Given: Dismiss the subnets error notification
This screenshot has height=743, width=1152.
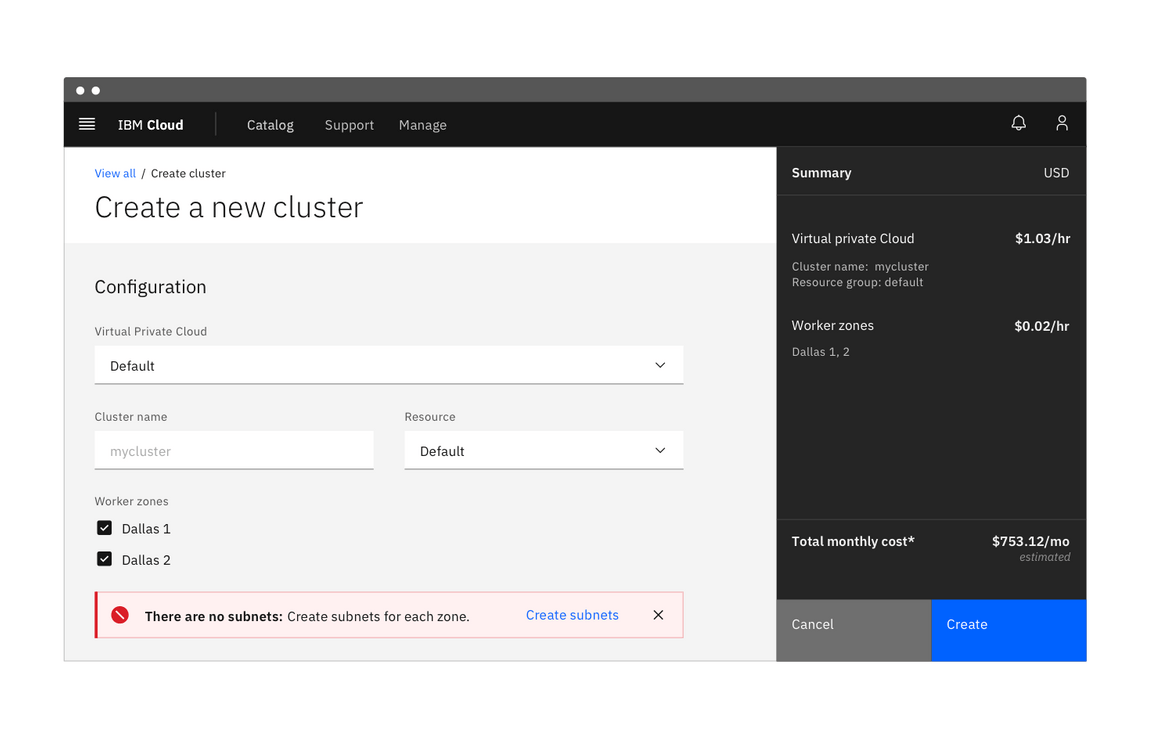Looking at the screenshot, I should point(658,615).
